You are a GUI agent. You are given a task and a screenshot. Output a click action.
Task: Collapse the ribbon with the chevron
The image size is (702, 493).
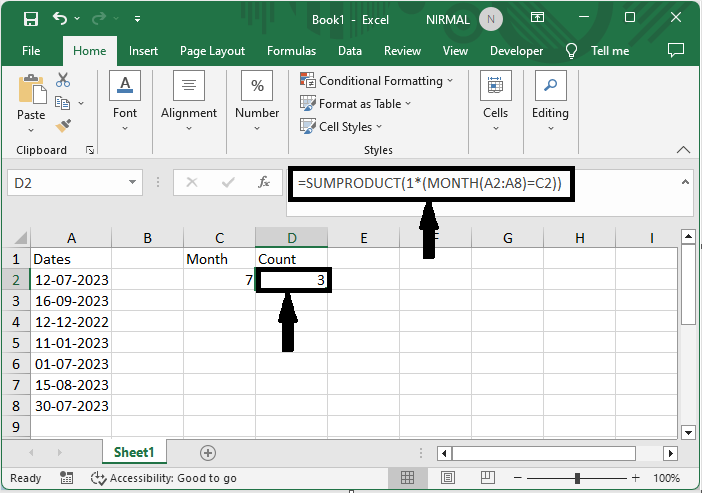point(683,150)
